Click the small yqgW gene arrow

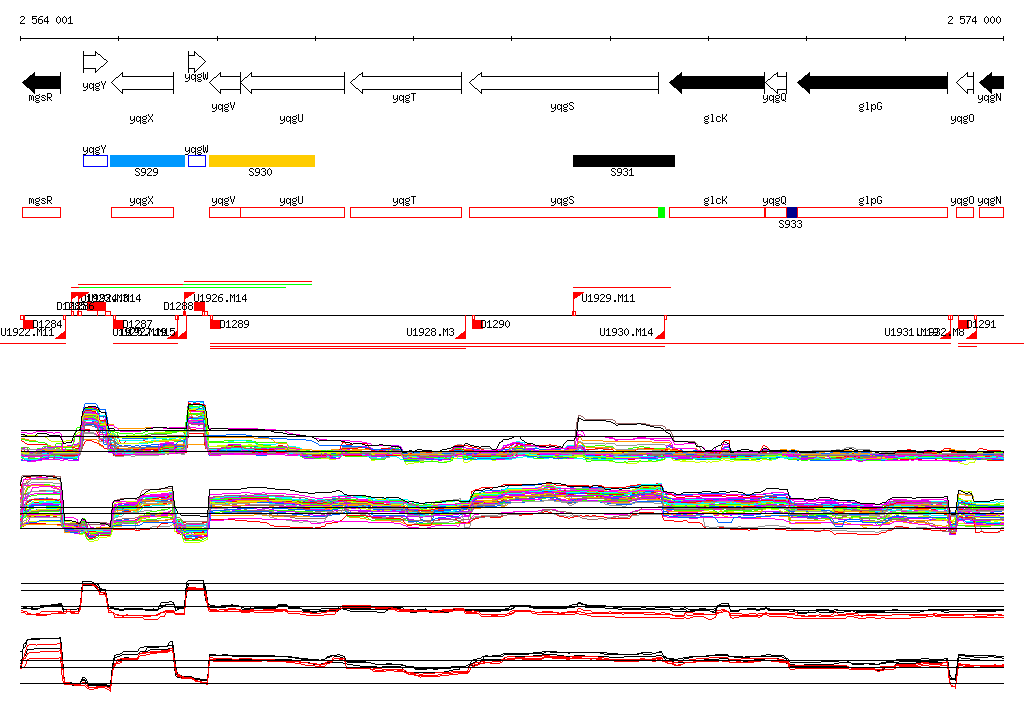click(197, 62)
